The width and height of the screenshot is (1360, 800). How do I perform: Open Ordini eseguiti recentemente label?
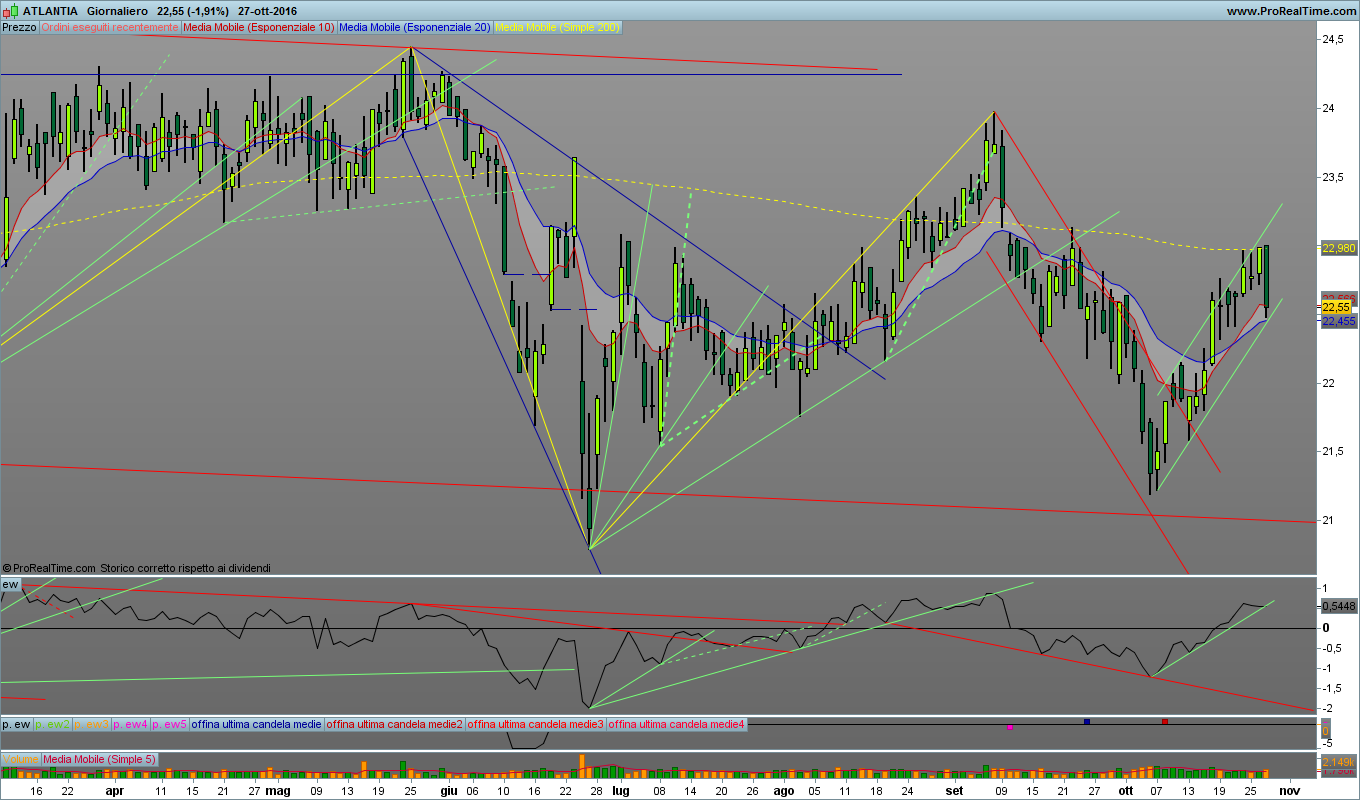click(110, 28)
